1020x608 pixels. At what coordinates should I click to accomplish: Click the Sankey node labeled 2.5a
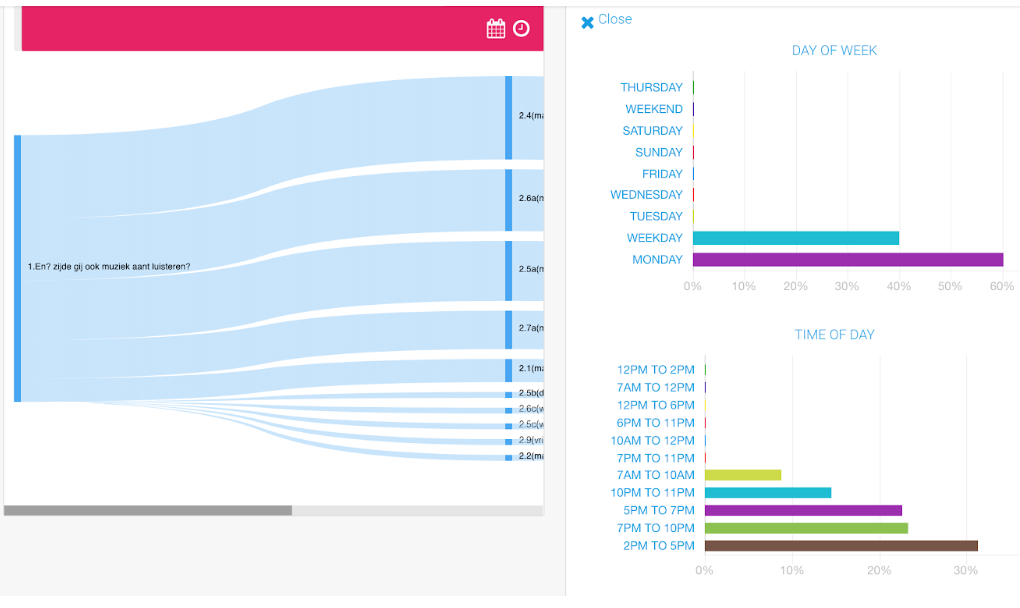(x=508, y=270)
